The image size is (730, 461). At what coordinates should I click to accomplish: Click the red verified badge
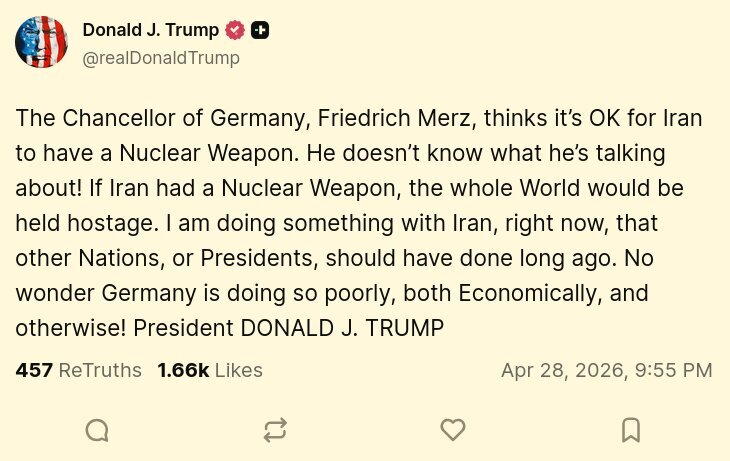pos(235,31)
